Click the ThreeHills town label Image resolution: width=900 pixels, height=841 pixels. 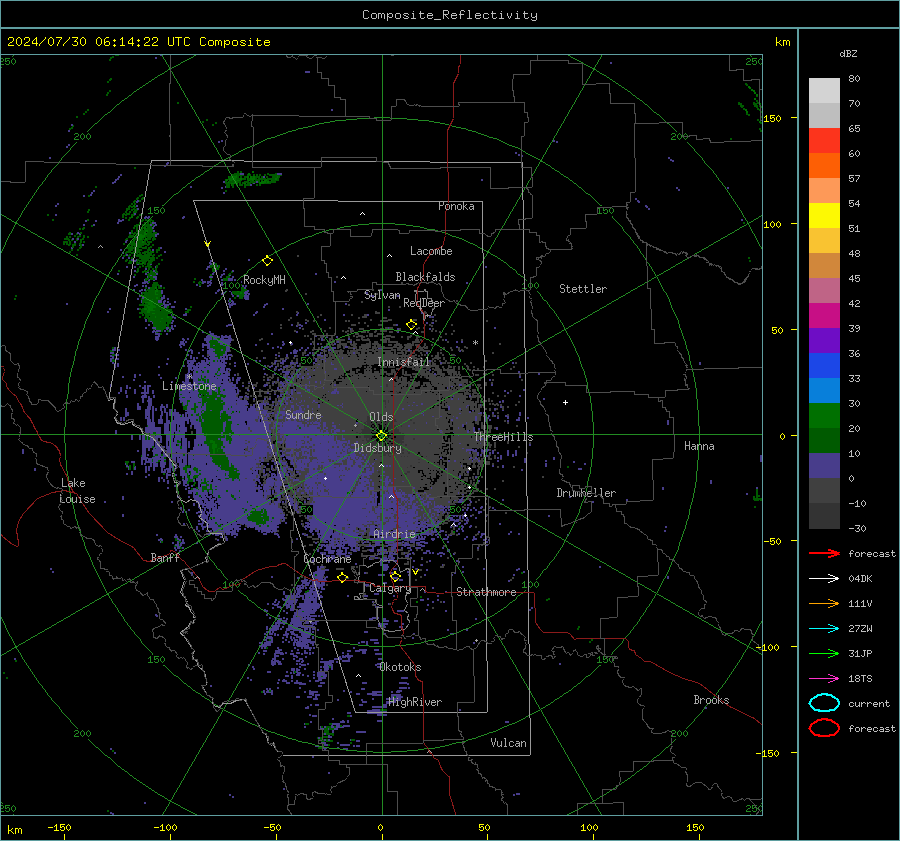(x=503, y=437)
